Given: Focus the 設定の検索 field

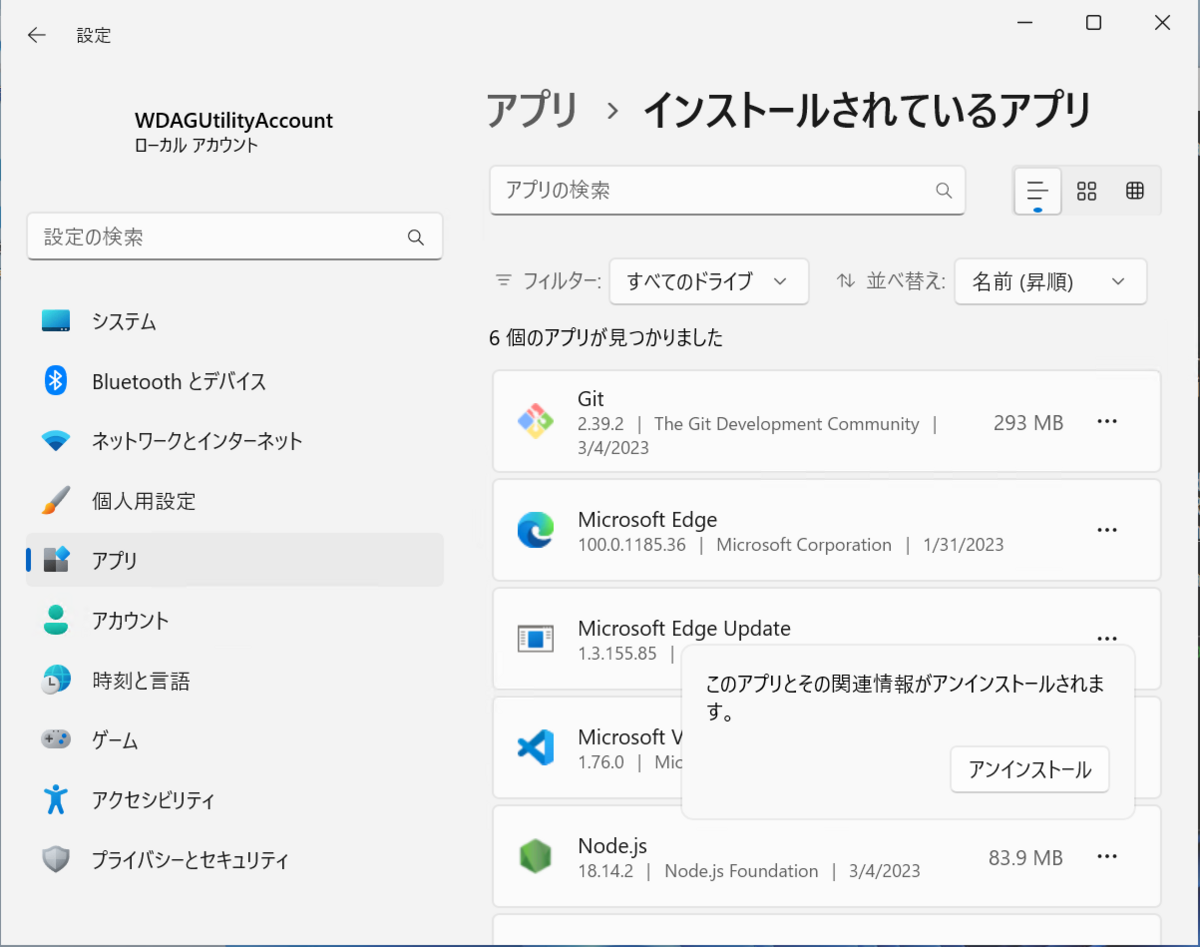Looking at the screenshot, I should tap(235, 237).
